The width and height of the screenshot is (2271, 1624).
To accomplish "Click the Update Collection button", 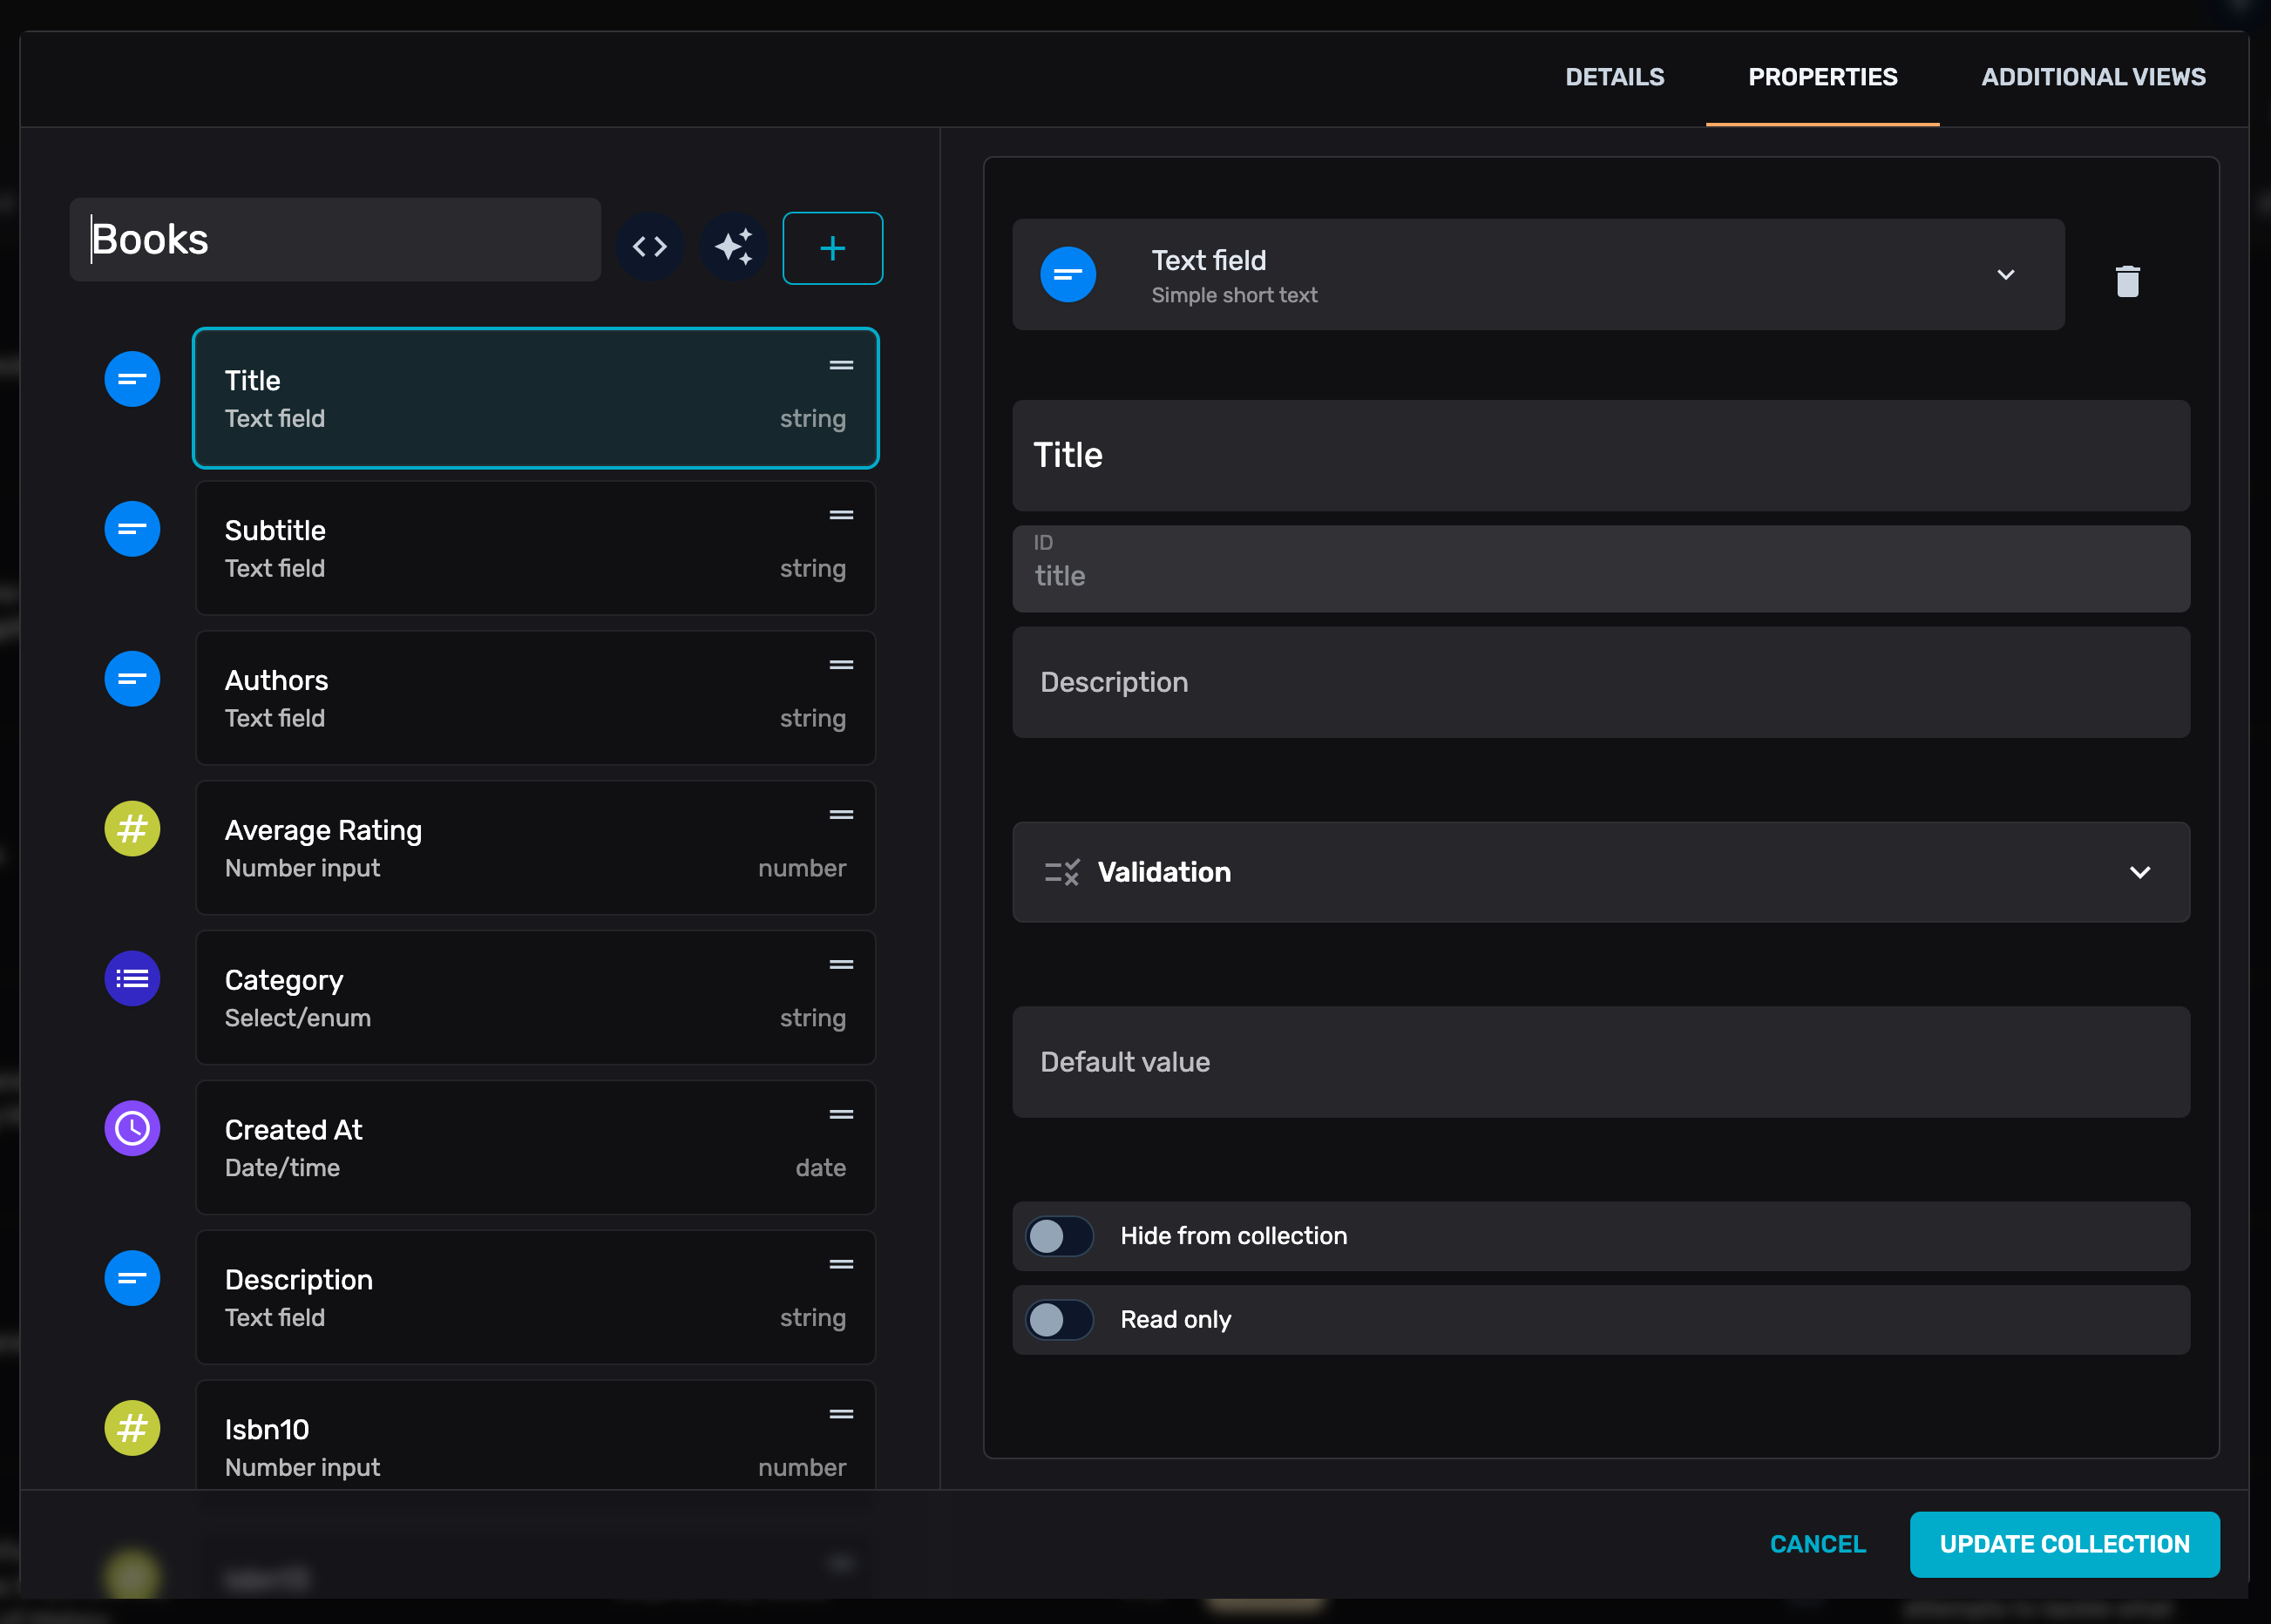I will tap(2063, 1544).
